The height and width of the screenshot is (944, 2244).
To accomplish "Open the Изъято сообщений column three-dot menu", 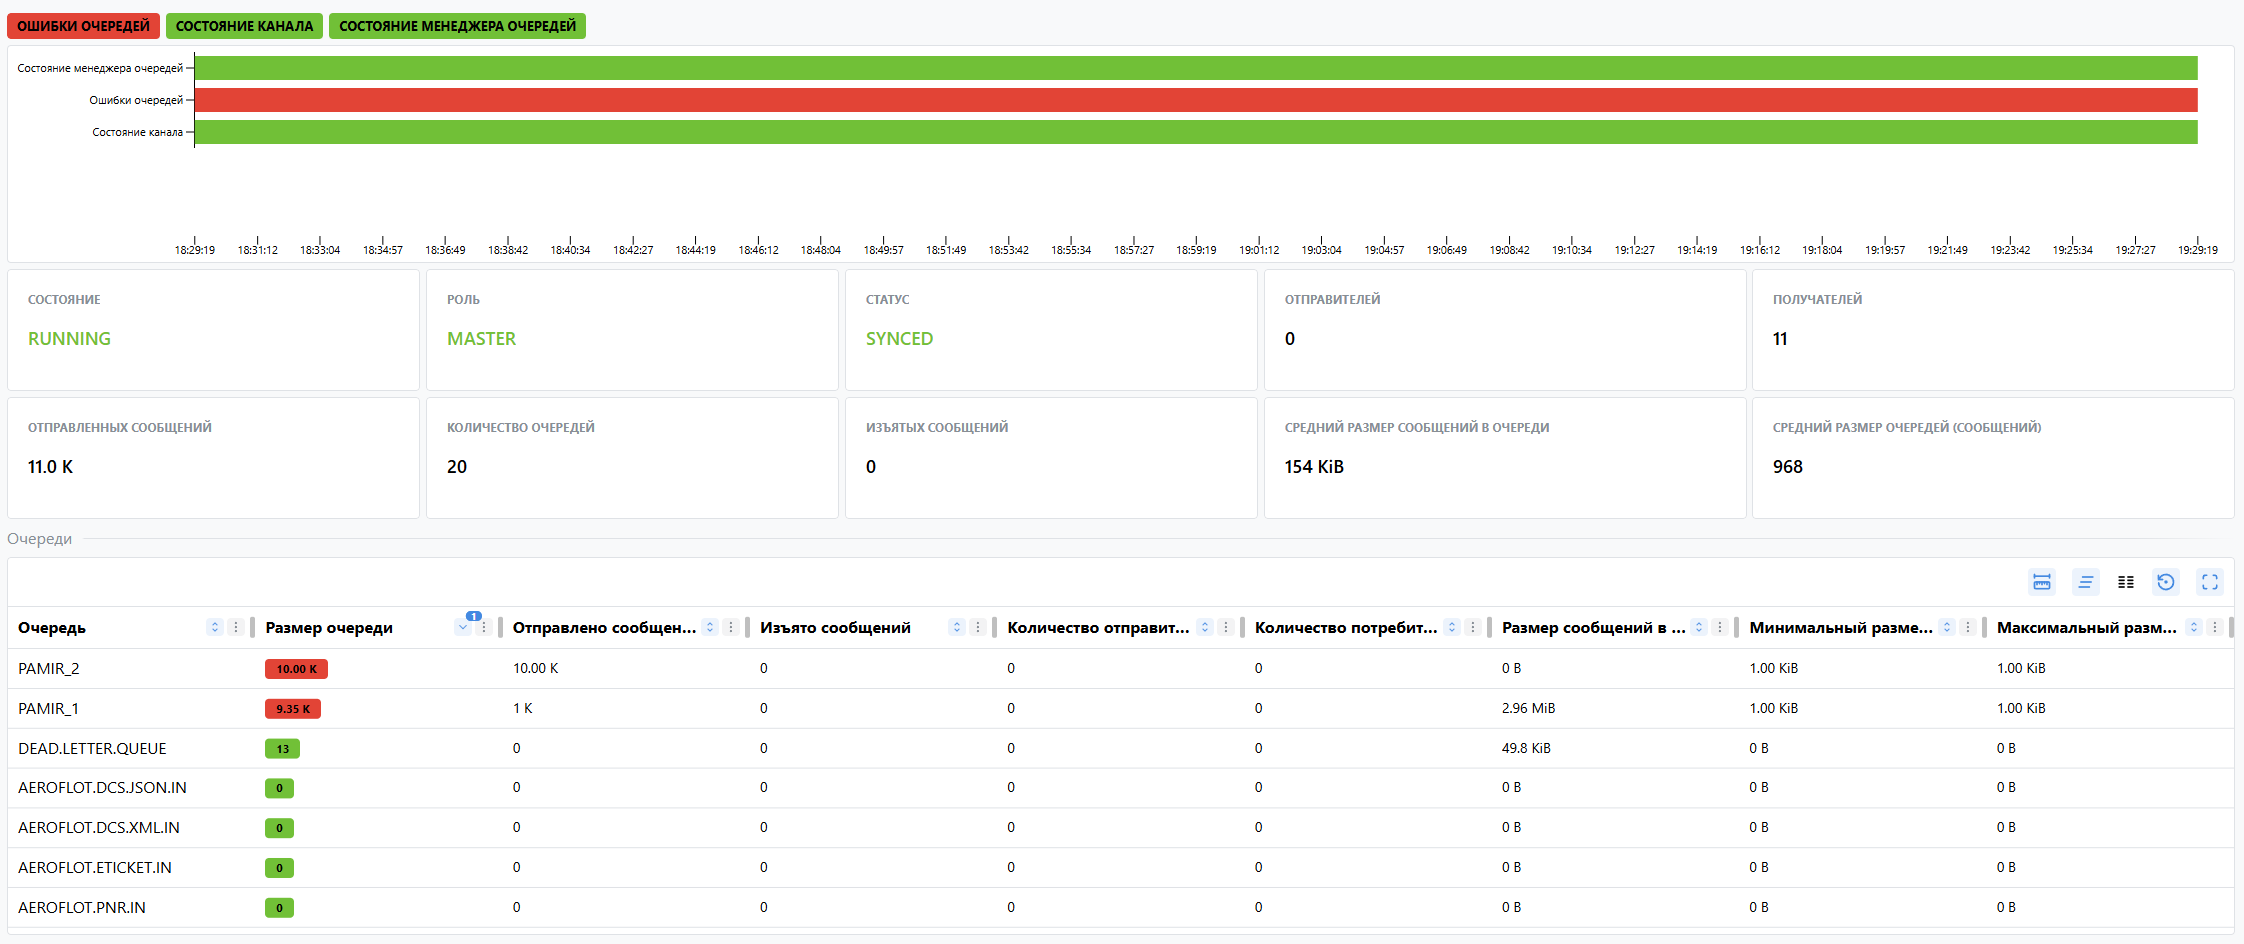I will point(978,627).
